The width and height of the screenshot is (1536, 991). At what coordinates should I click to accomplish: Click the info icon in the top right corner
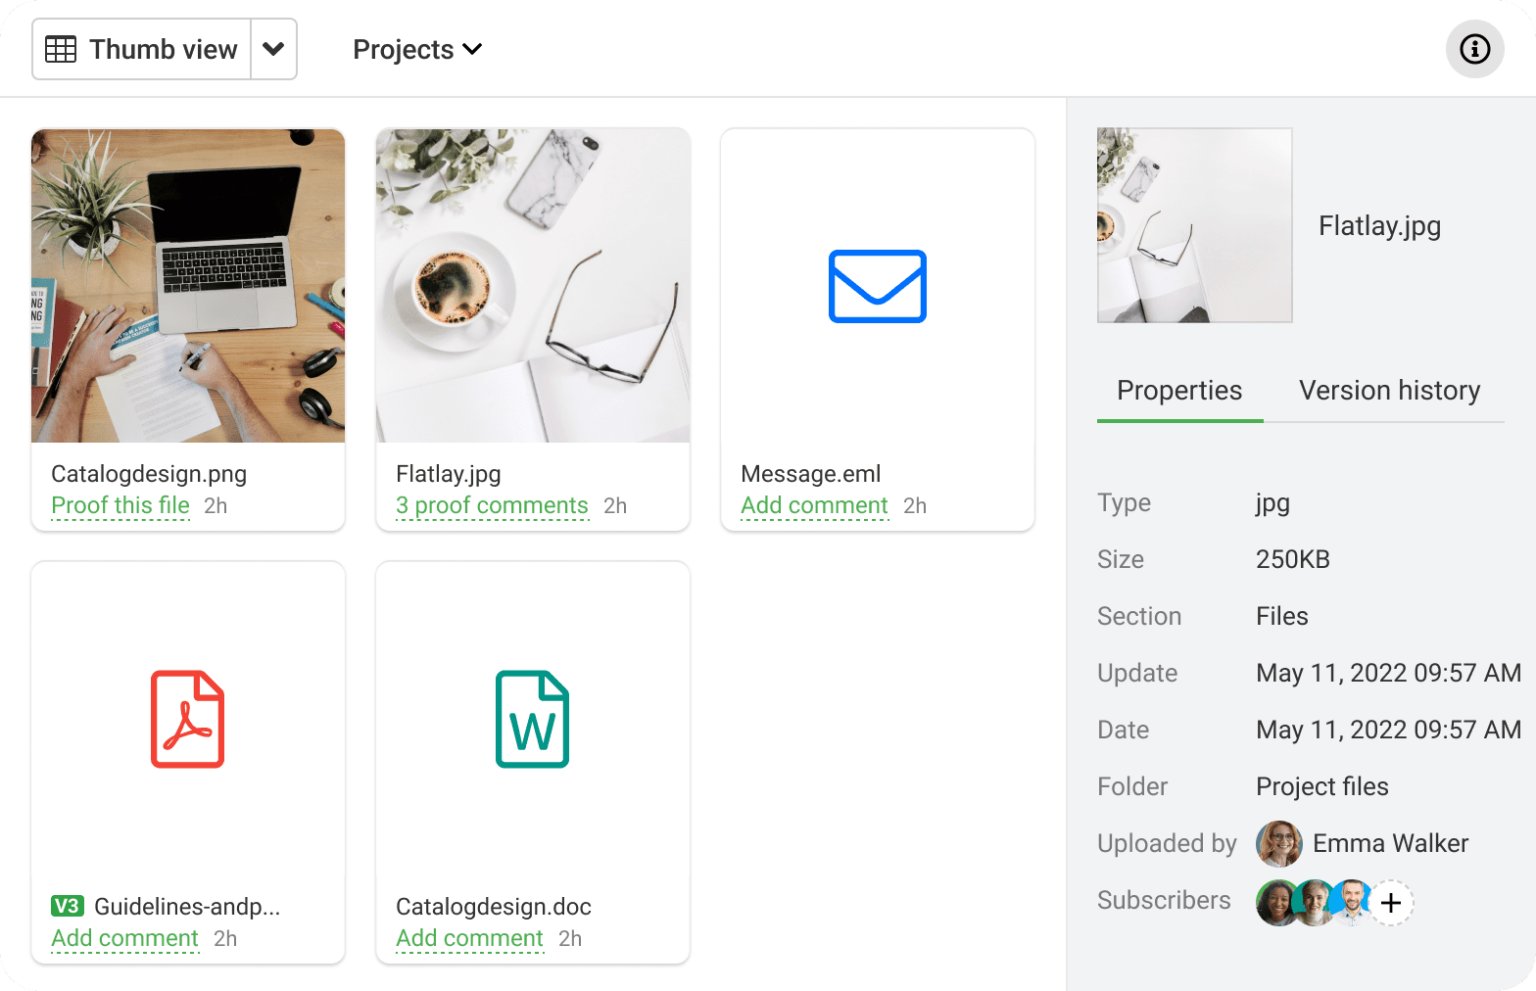pos(1475,49)
